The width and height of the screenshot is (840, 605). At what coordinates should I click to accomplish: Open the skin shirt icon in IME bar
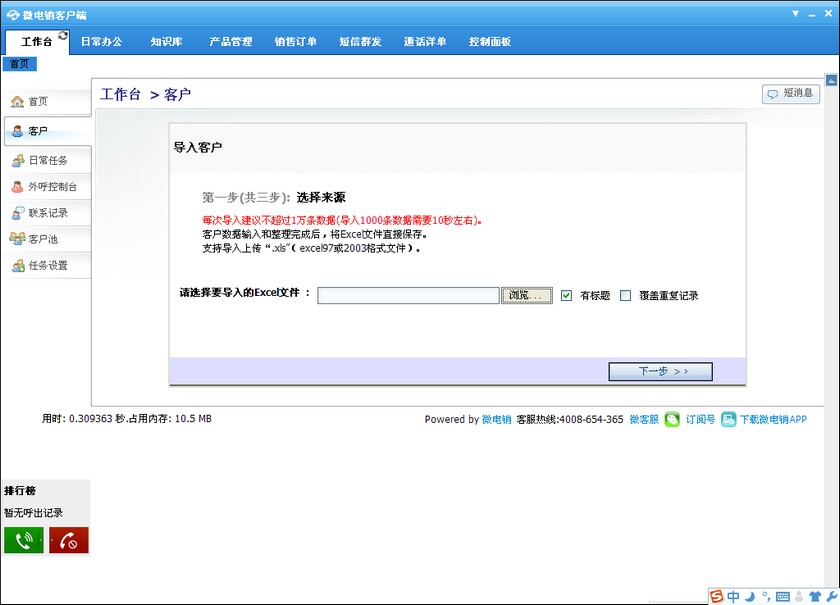pyautogui.click(x=815, y=596)
